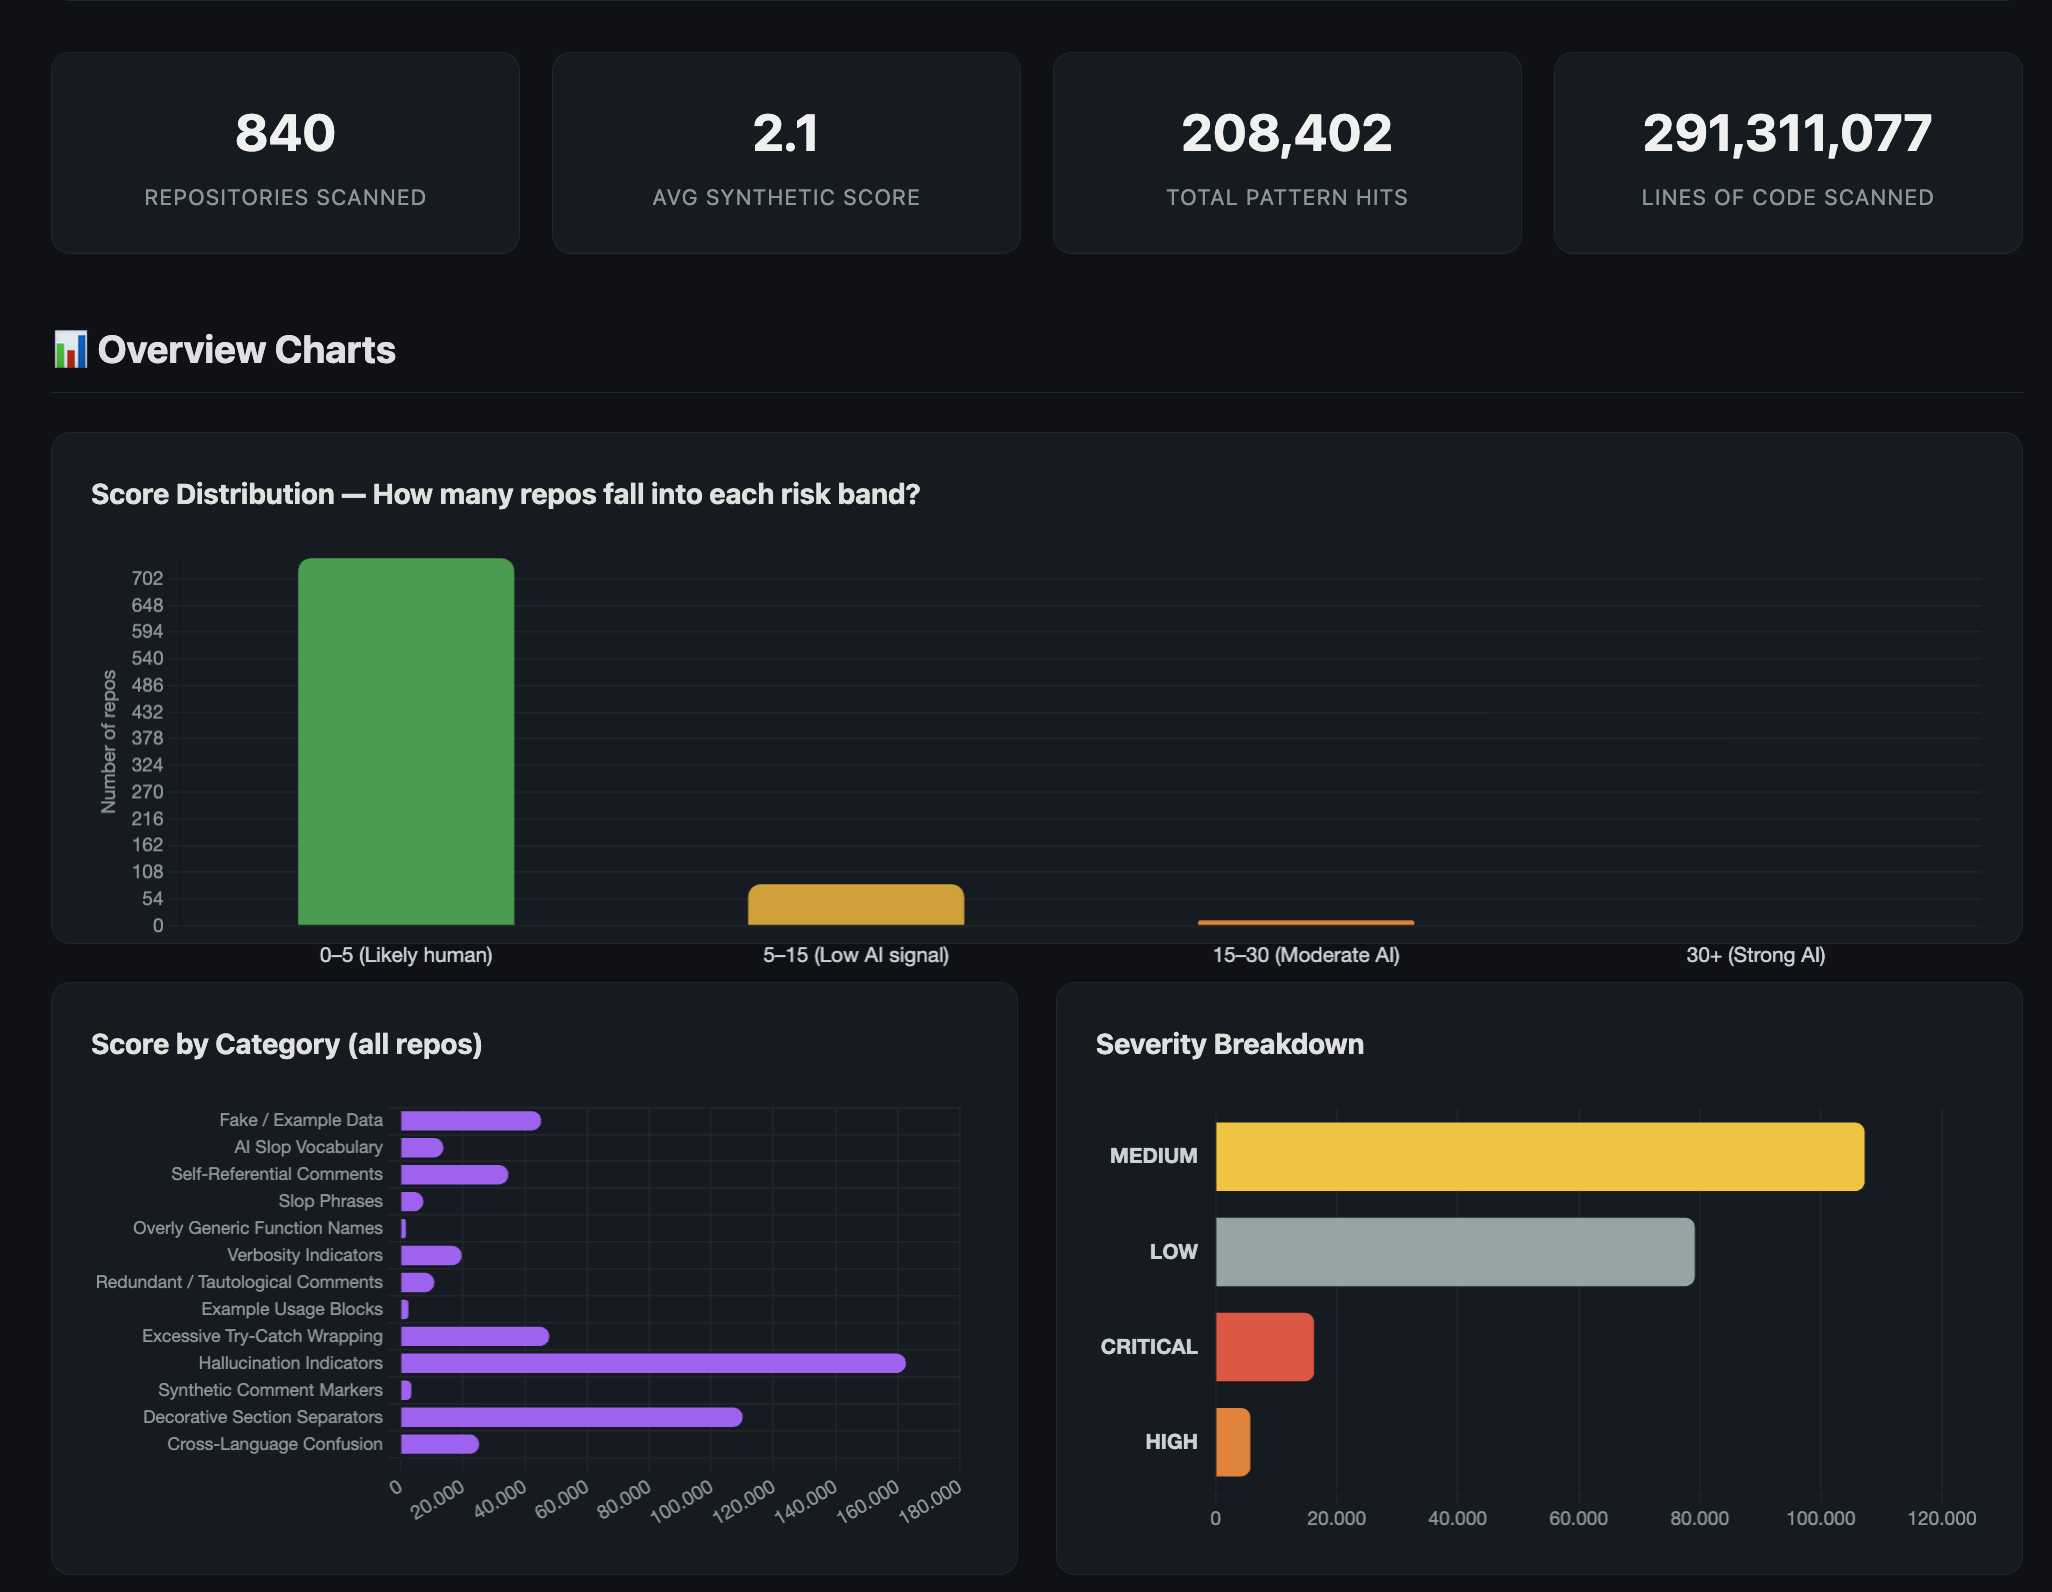Click the 291,311,077 lines of code value
Screen dimensions: 2052x1592
(1788, 133)
